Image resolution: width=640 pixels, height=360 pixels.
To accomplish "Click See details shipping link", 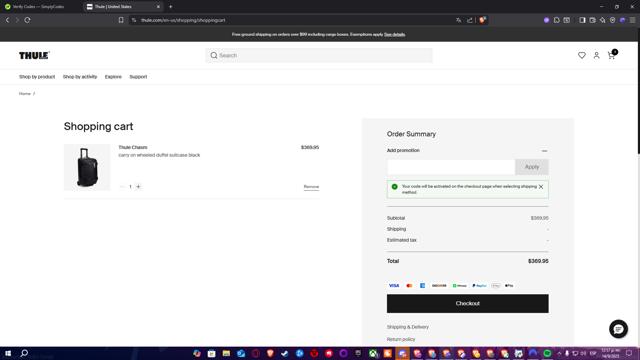I will (394, 35).
